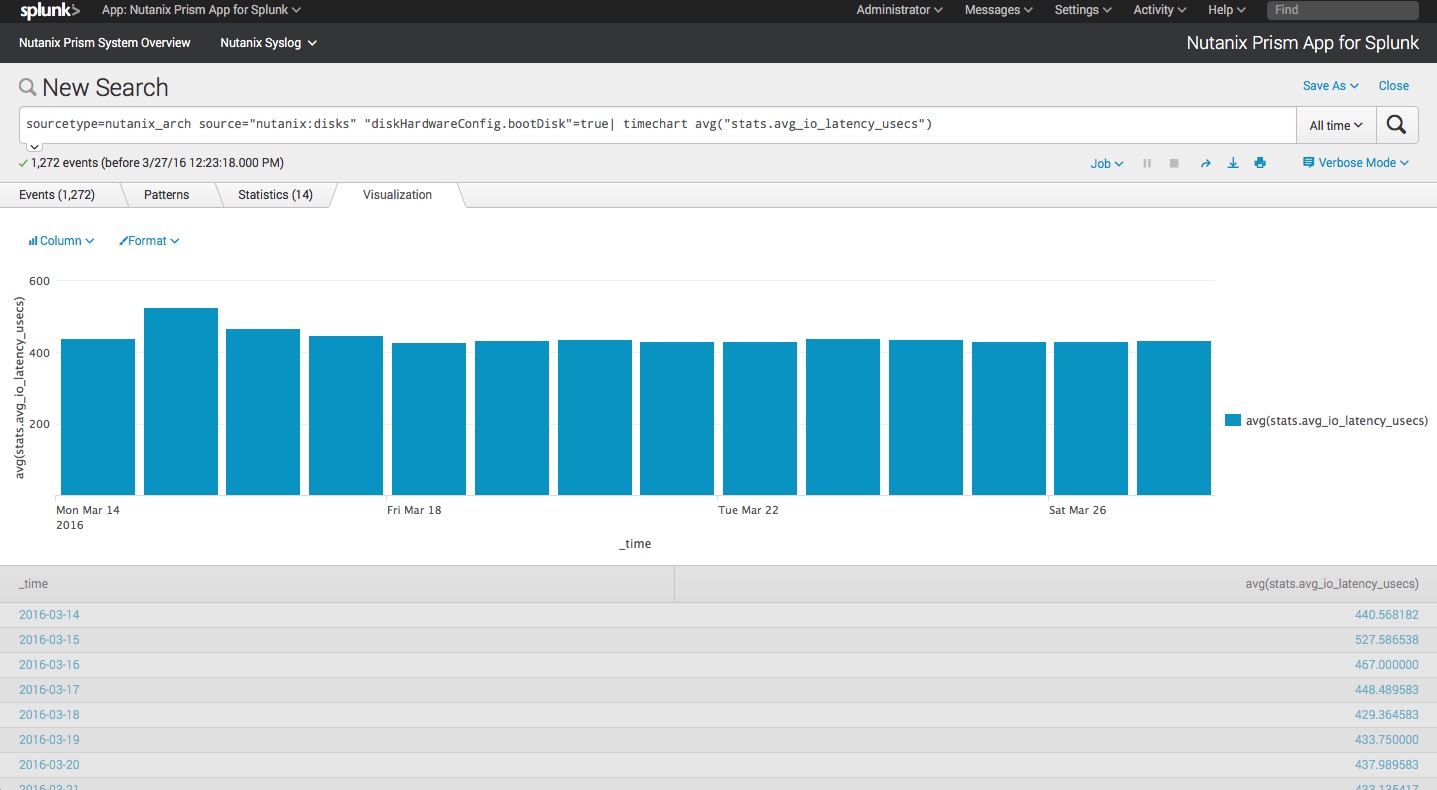Click the value 433.750000
This screenshot has height=790, width=1437.
pos(1386,740)
